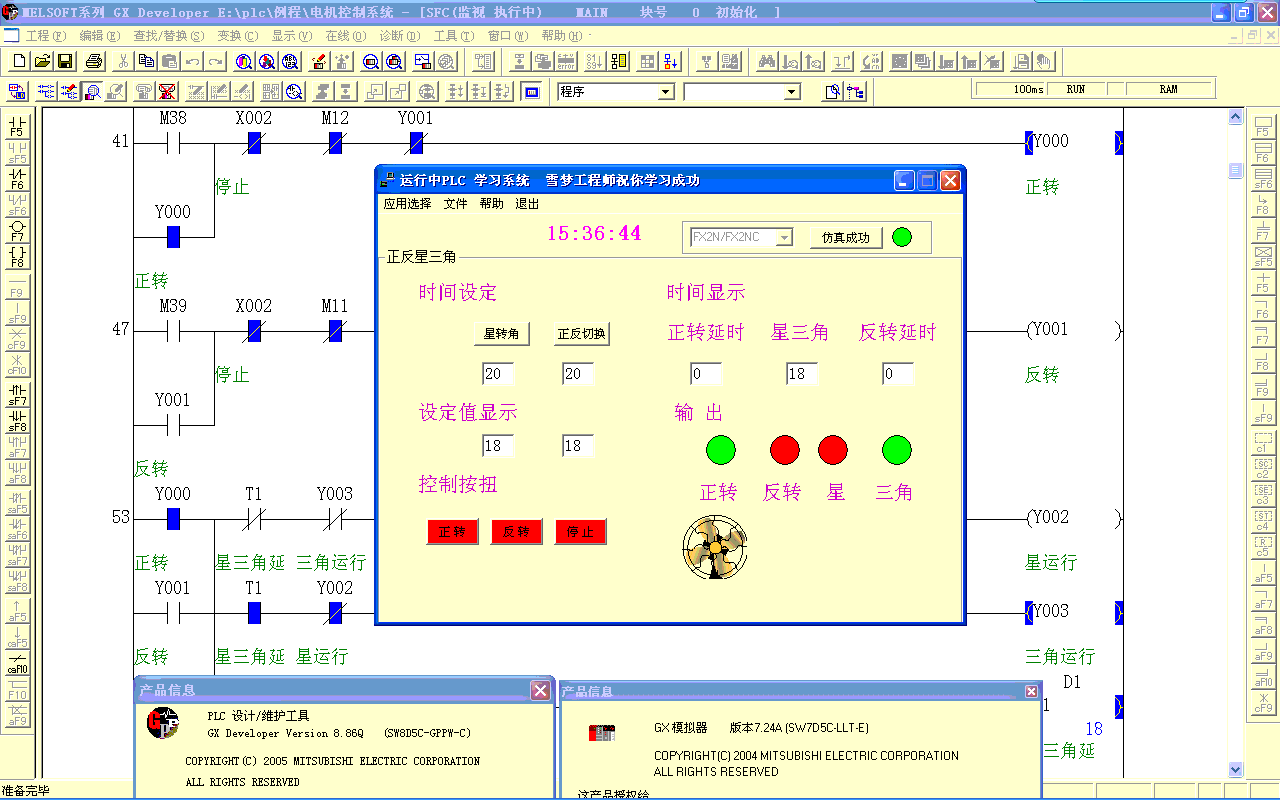Click the input field below 星转角 button
The image size is (1280, 800).
click(x=498, y=374)
